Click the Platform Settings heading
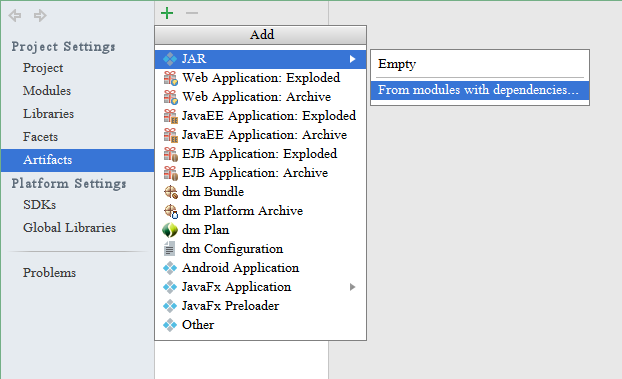The image size is (622, 379). pyautogui.click(x=69, y=183)
